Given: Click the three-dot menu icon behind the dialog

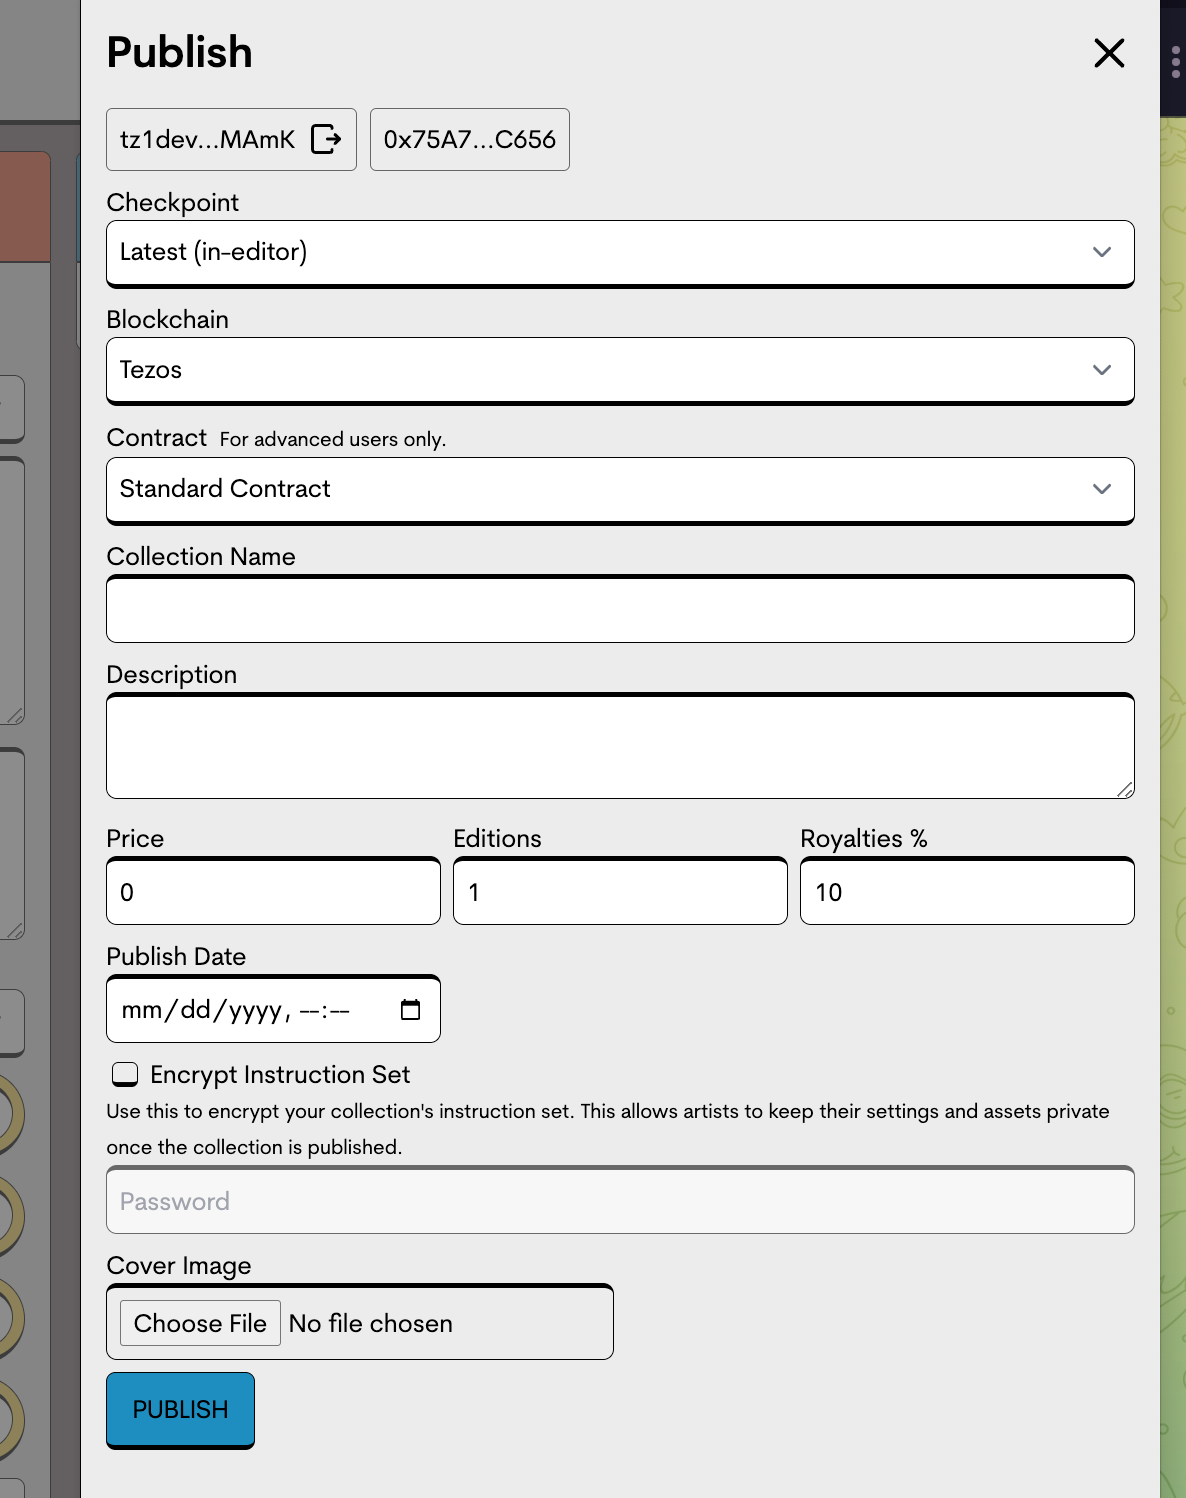Looking at the screenshot, I should (1175, 61).
